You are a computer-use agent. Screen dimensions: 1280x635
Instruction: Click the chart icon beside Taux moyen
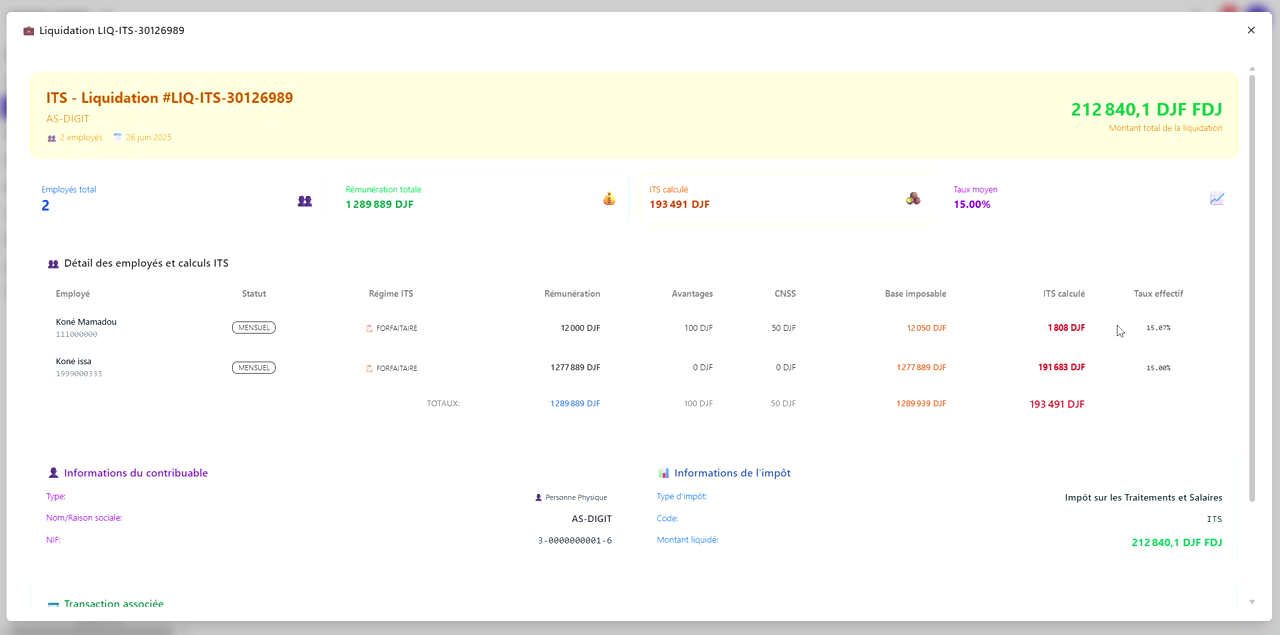(1217, 199)
